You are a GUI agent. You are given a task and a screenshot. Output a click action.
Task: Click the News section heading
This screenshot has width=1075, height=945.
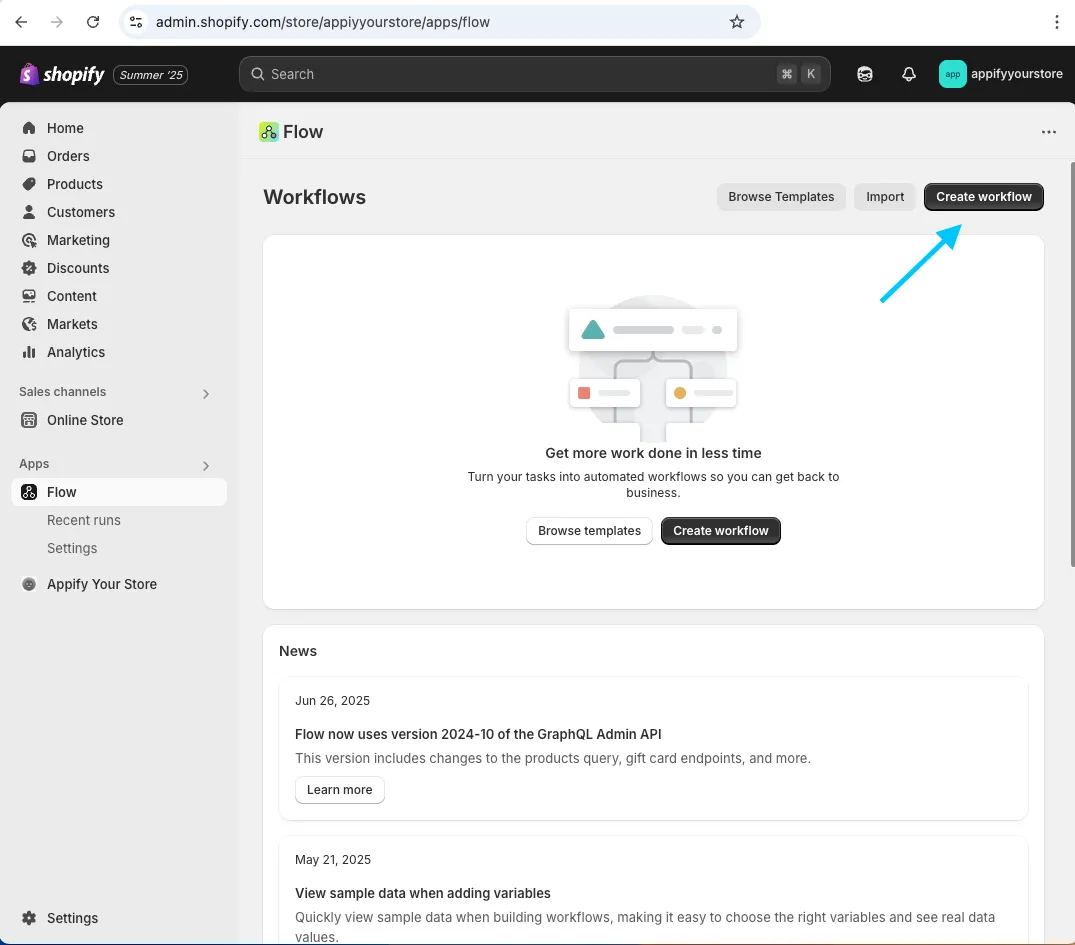[298, 651]
